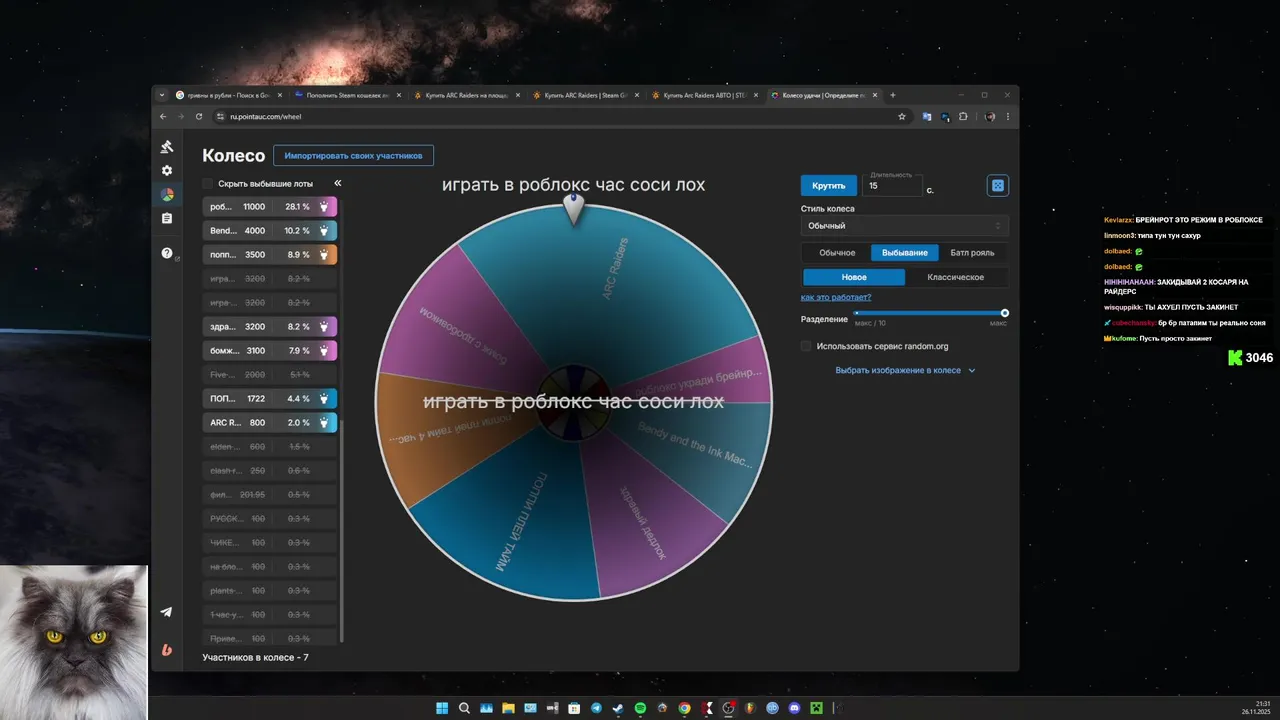The width and height of the screenshot is (1280, 720).
Task: Select lot row здра 3200
Action: [x=270, y=327]
